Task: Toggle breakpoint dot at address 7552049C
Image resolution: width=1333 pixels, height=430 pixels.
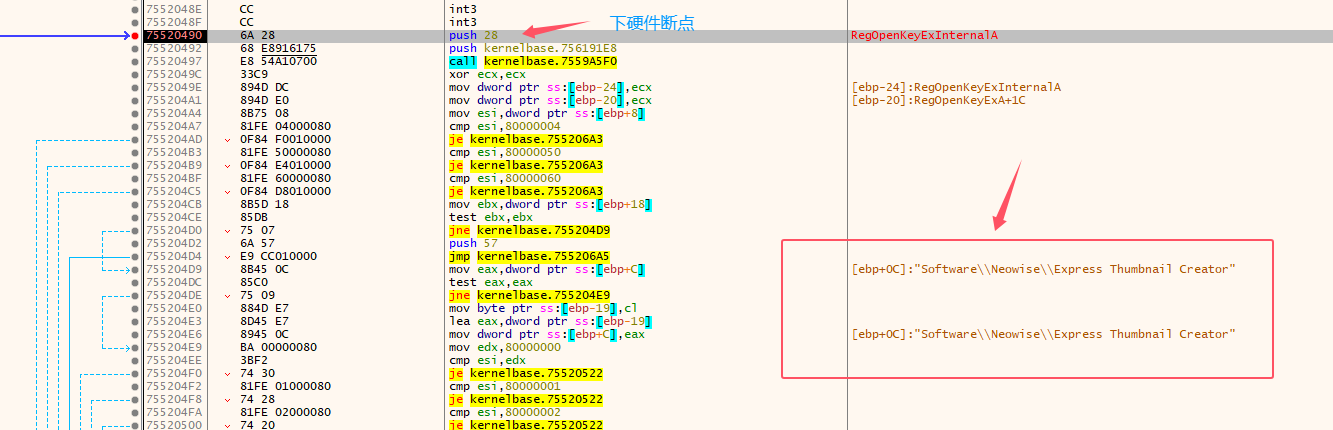Action: [135, 75]
